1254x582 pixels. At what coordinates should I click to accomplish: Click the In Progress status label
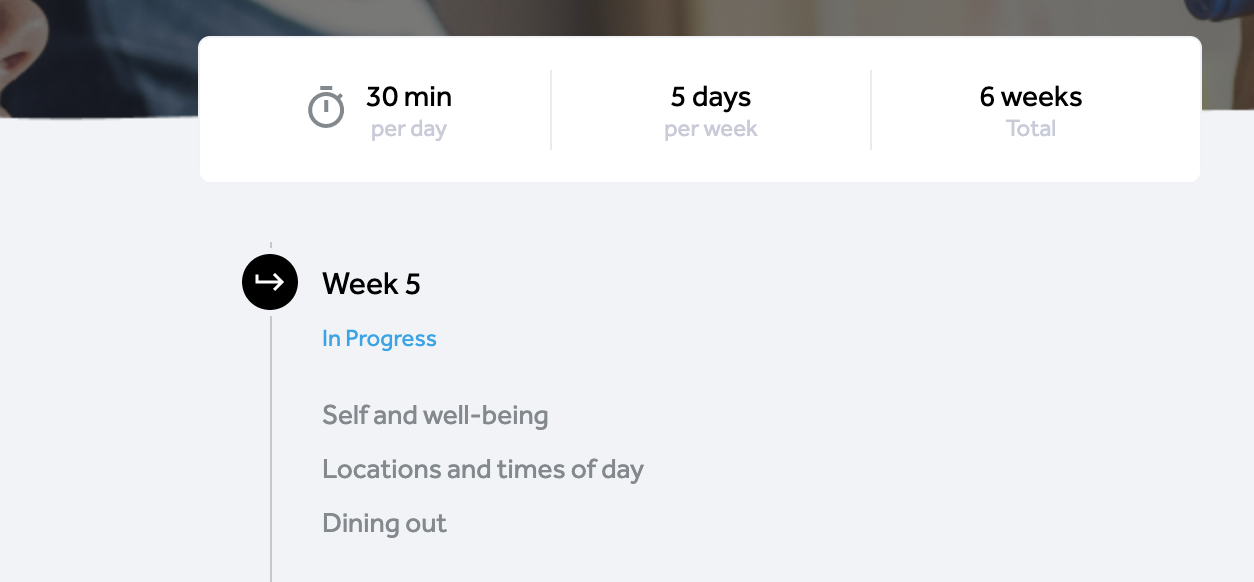[379, 339]
